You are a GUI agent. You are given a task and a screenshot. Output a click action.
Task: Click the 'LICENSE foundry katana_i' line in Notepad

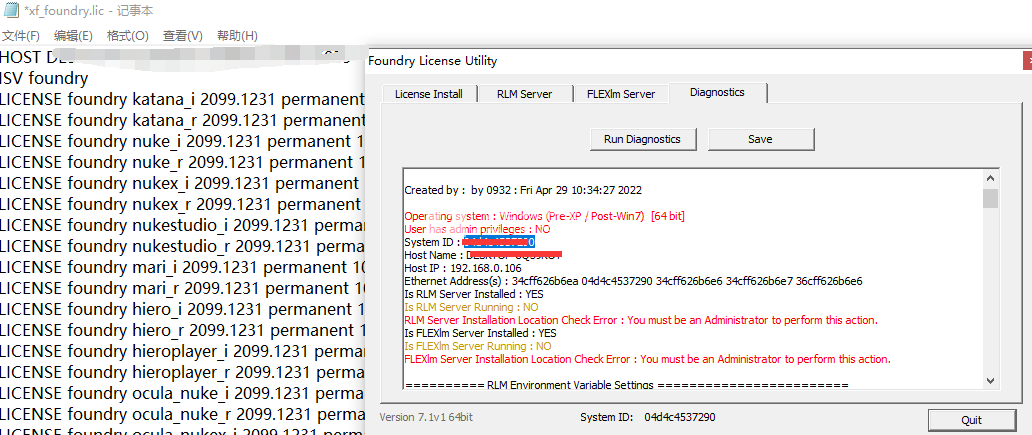(182, 99)
